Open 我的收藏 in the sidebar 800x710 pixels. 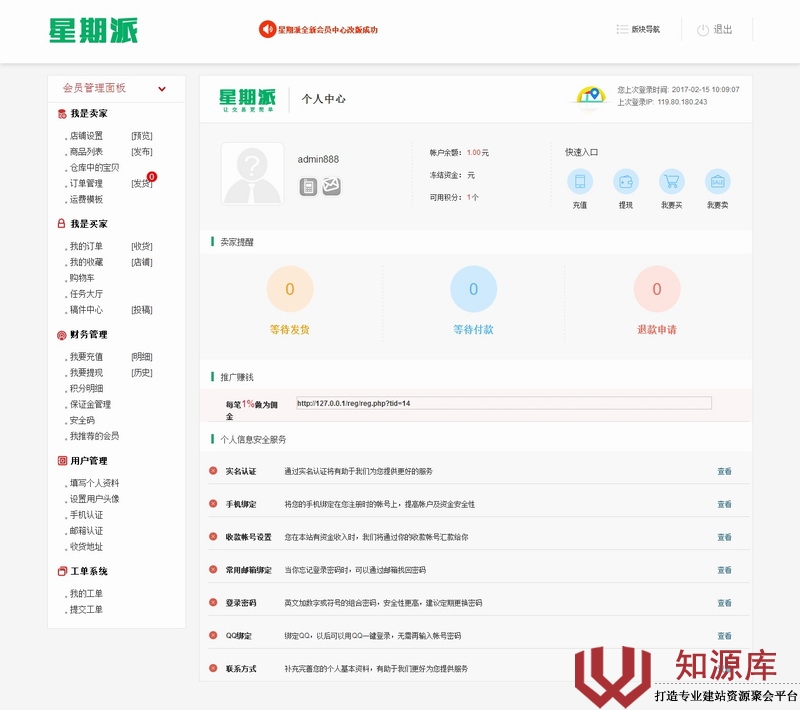86,262
